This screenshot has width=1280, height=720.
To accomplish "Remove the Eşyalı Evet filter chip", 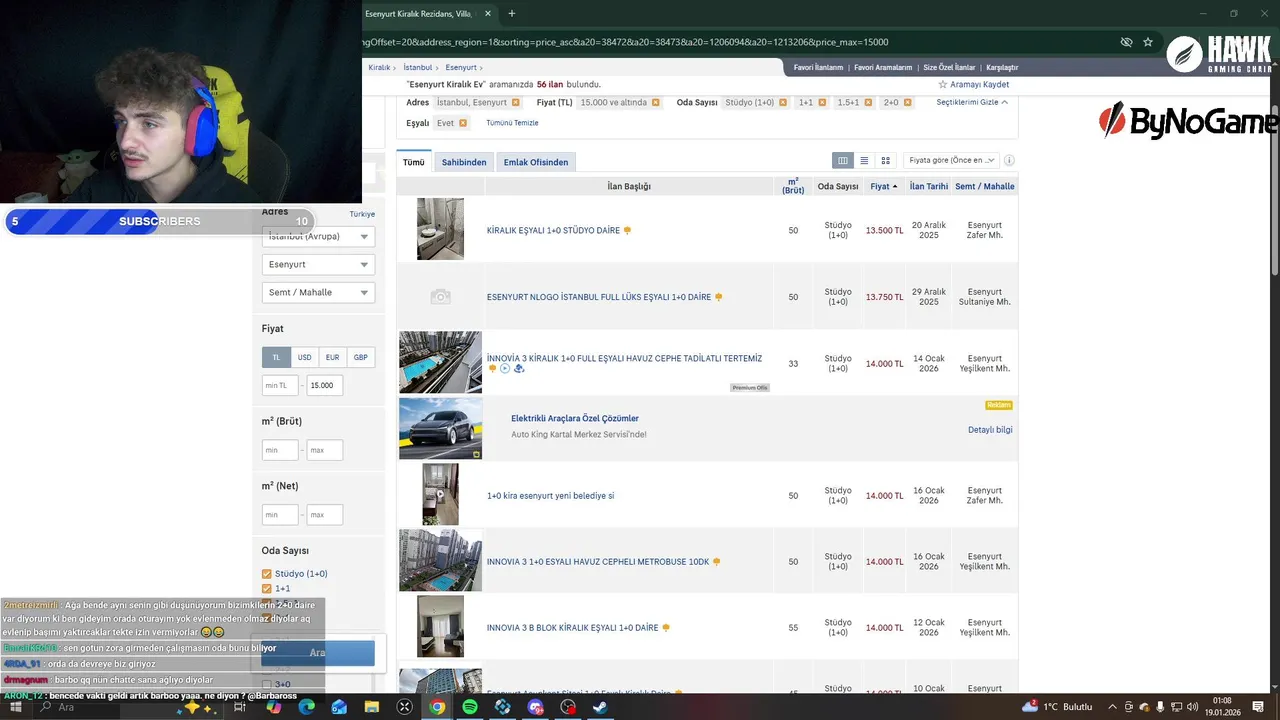I will tap(463, 123).
